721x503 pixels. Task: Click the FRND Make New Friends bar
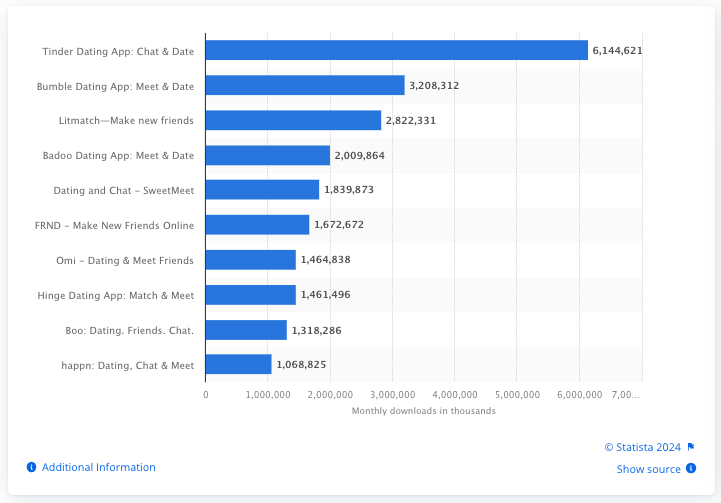click(x=257, y=225)
